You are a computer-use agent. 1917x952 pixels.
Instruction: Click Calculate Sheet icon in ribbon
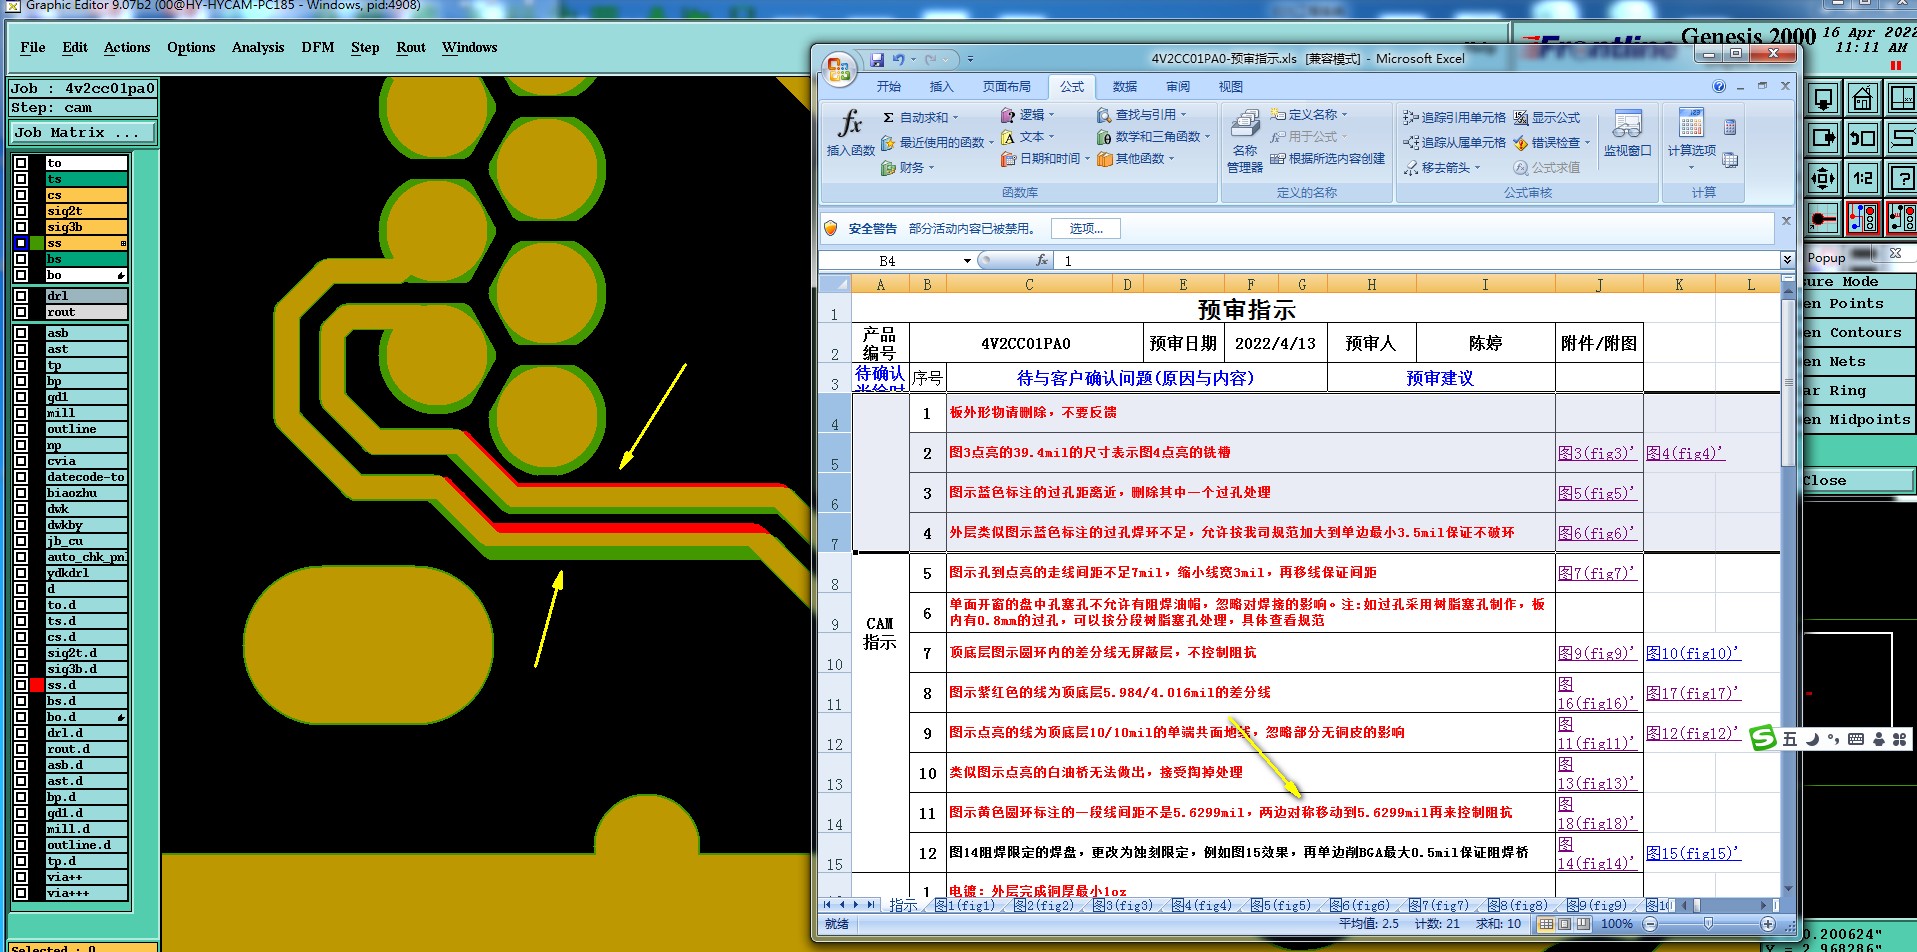pyautogui.click(x=1730, y=160)
